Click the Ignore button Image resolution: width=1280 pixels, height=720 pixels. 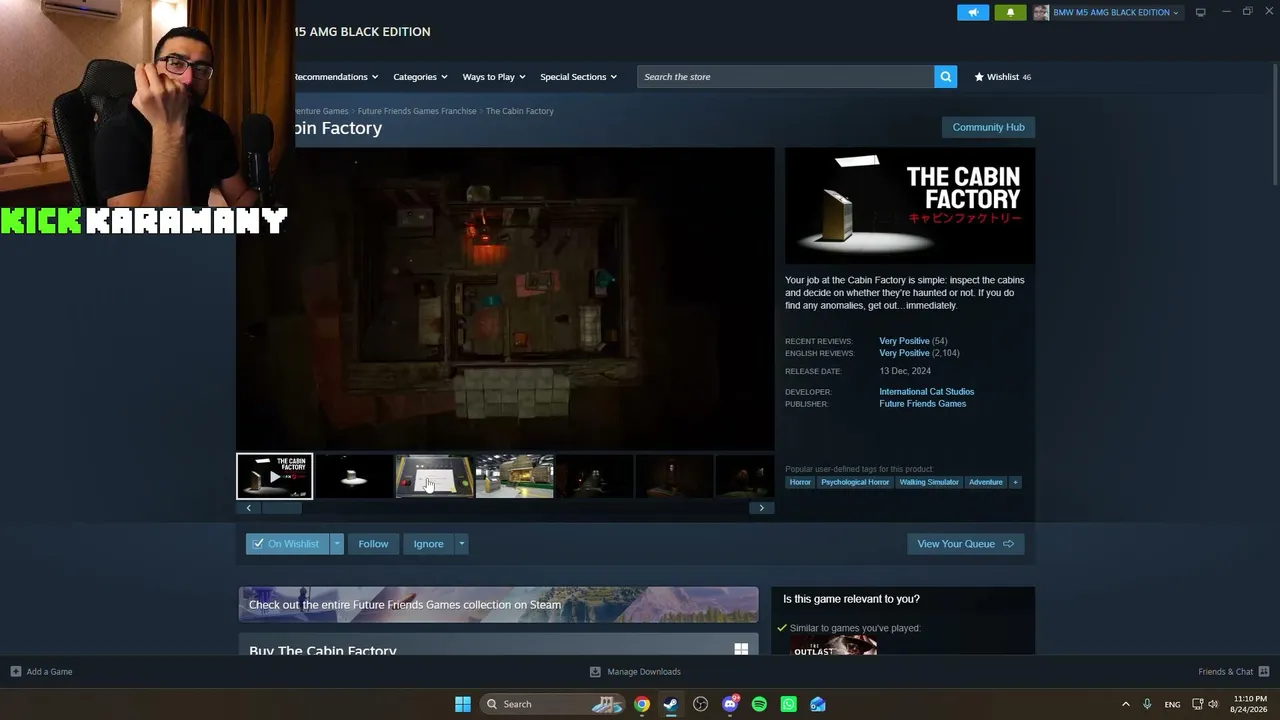point(428,544)
